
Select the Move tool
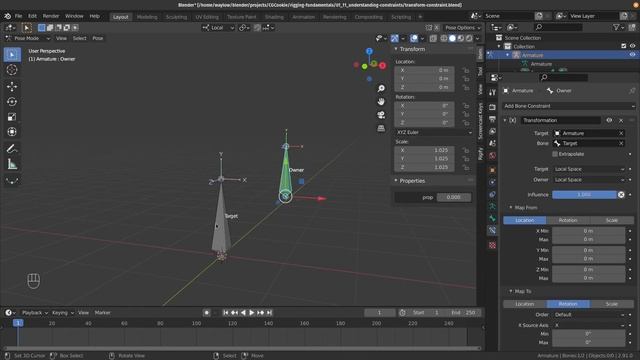[12, 86]
